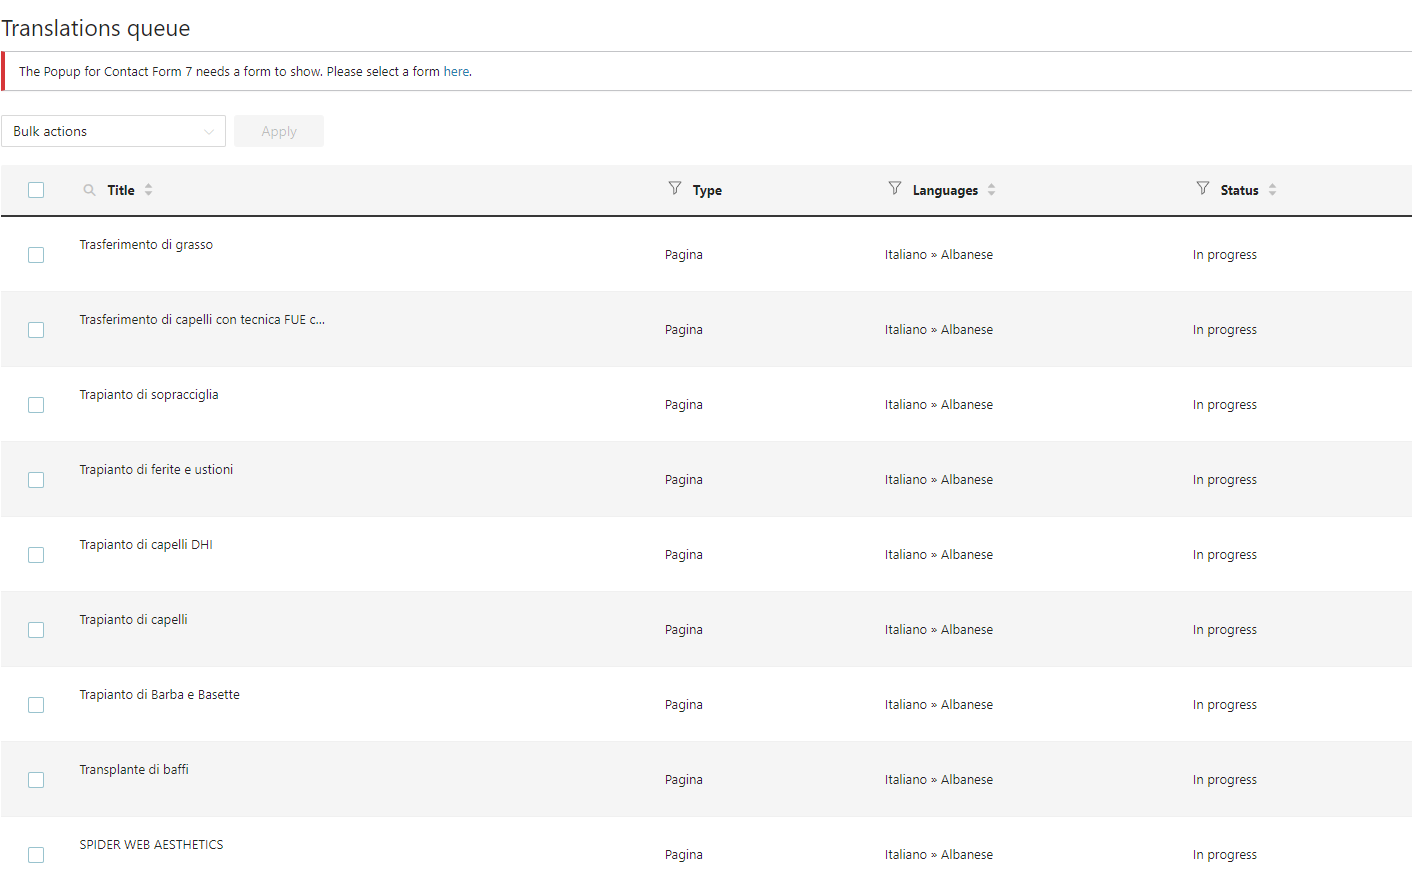
Task: Expand the Bulk actions dropdown
Action: click(x=113, y=131)
